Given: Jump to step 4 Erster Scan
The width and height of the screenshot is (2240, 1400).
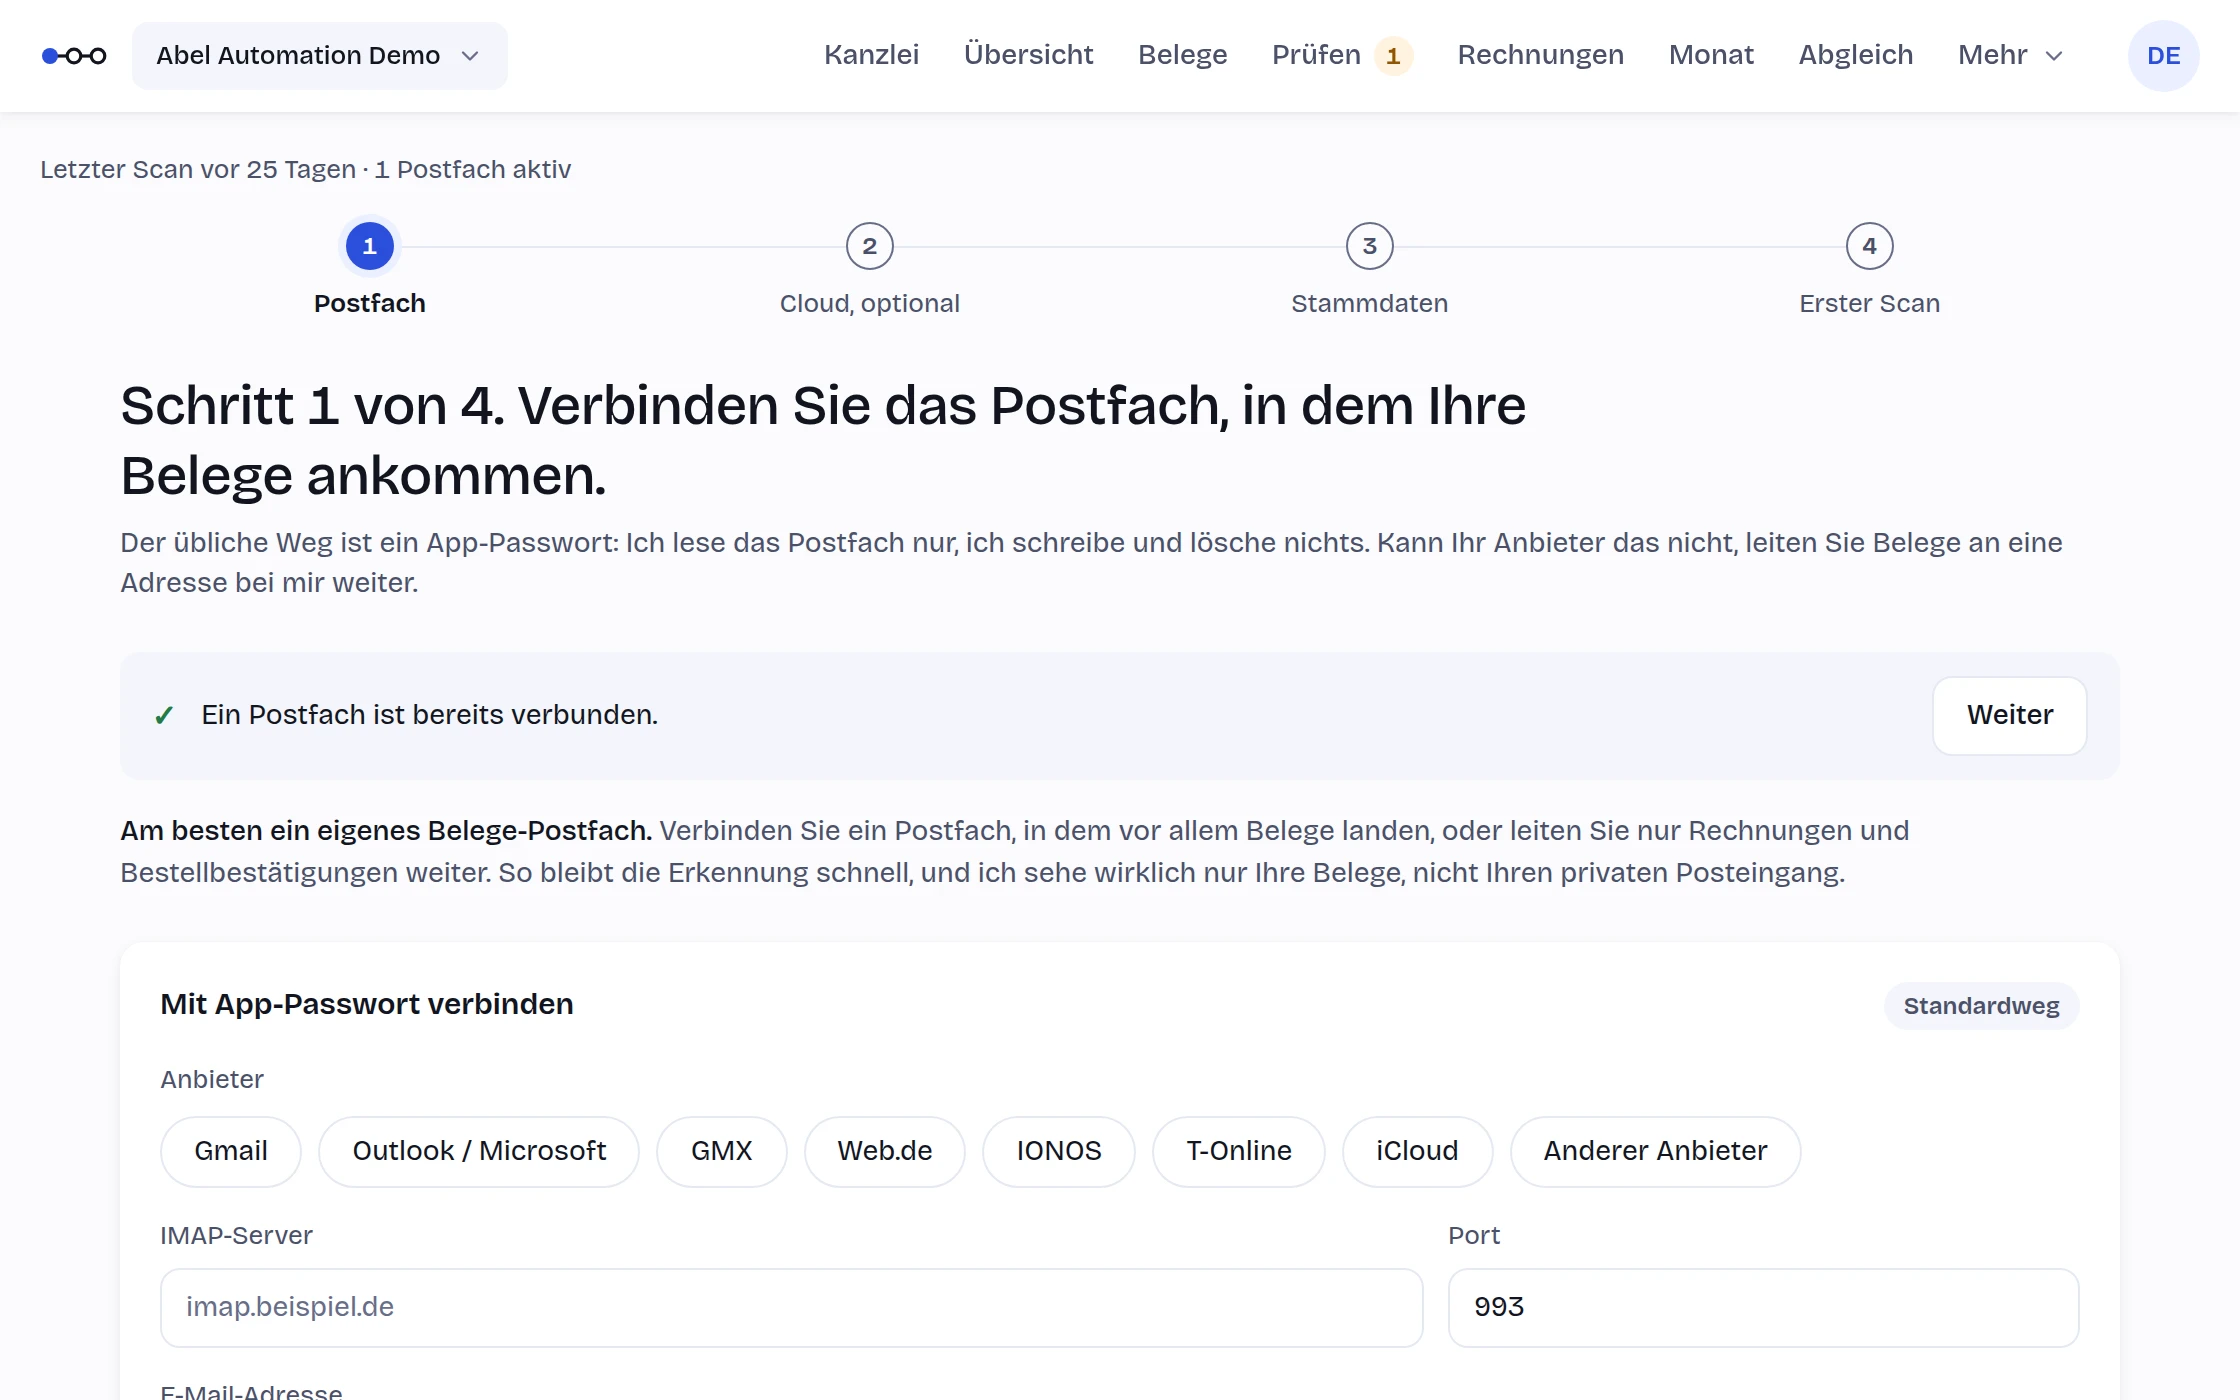Looking at the screenshot, I should (1870, 246).
